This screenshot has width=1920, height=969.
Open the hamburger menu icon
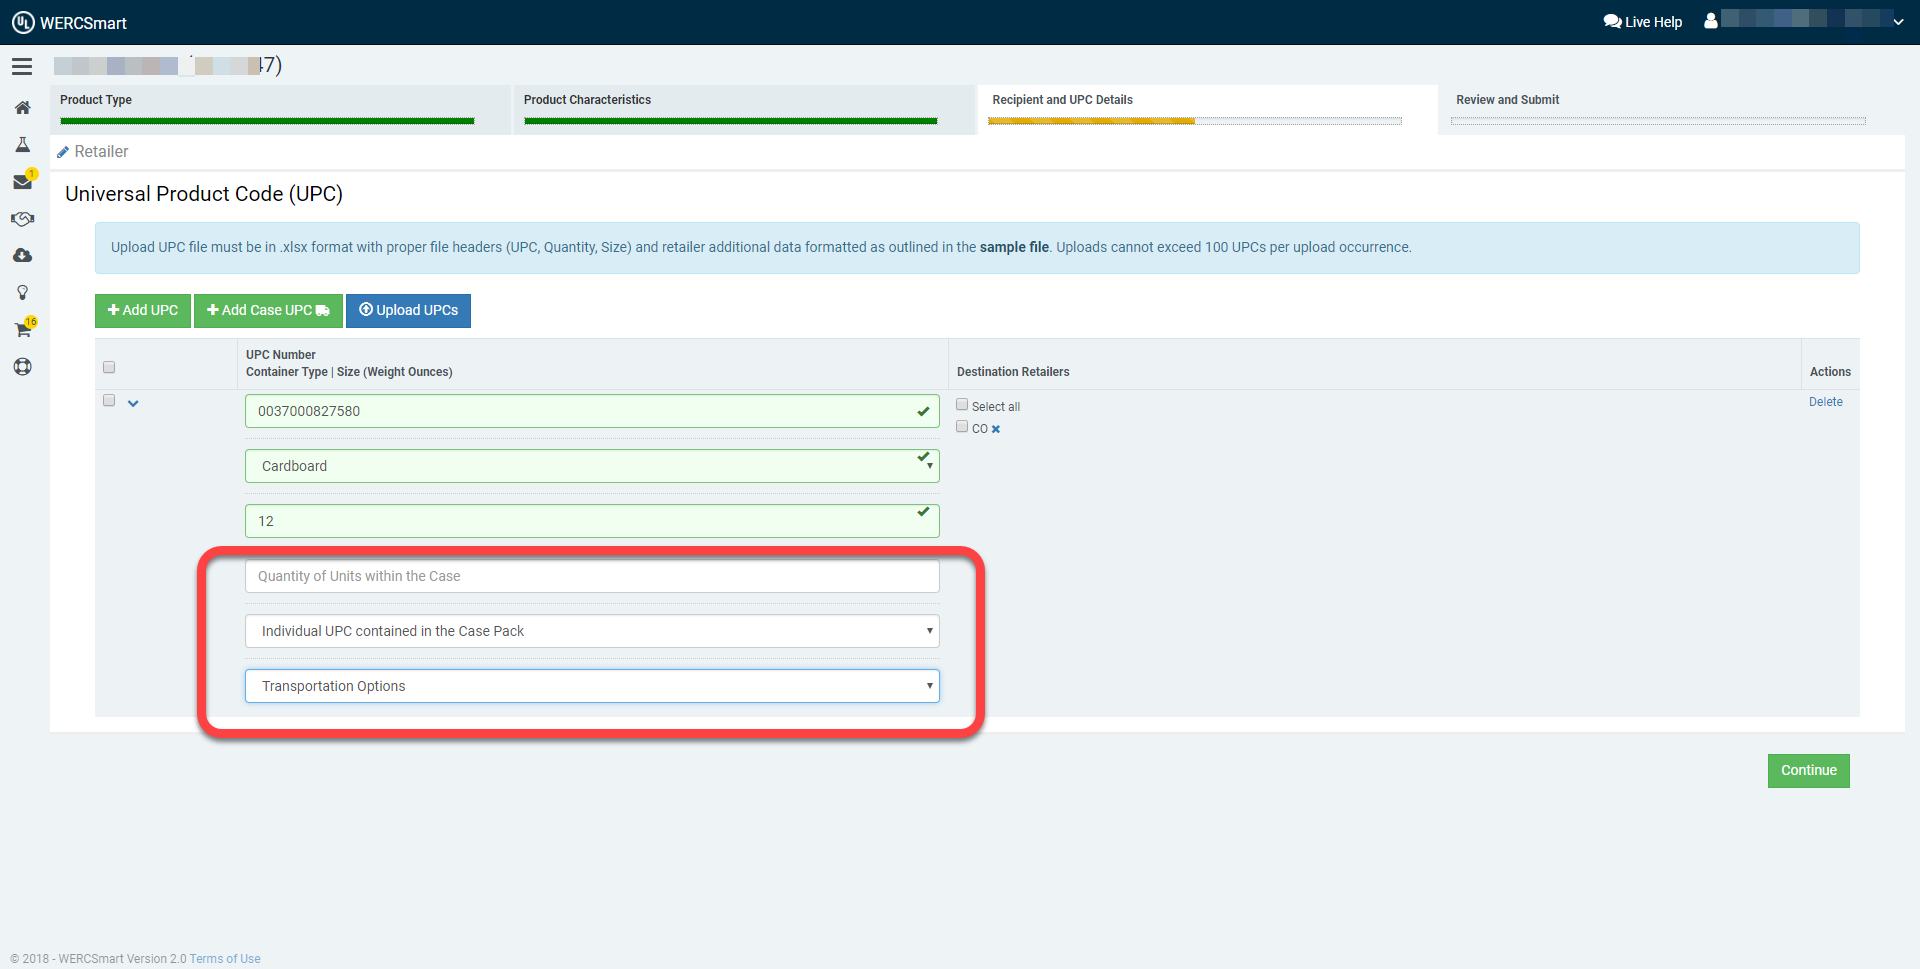[22, 66]
